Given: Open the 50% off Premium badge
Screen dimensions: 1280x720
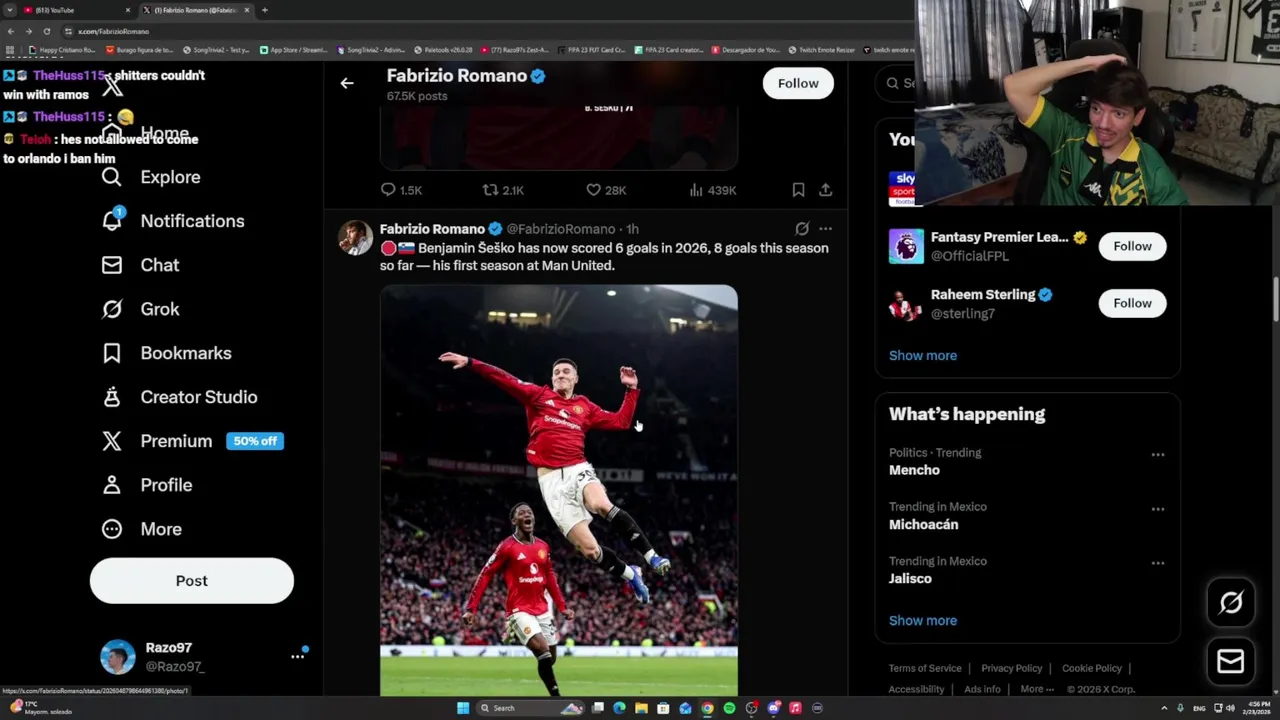Looking at the screenshot, I should [x=255, y=441].
